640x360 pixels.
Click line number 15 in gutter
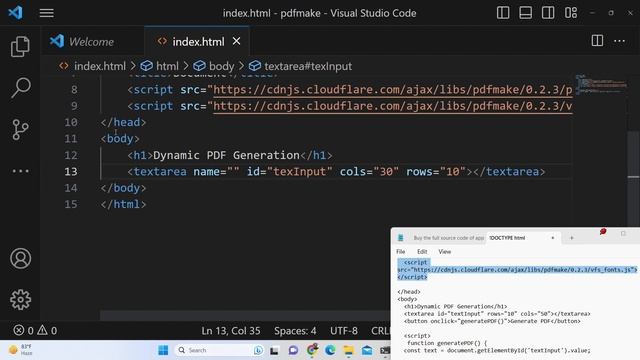71,204
